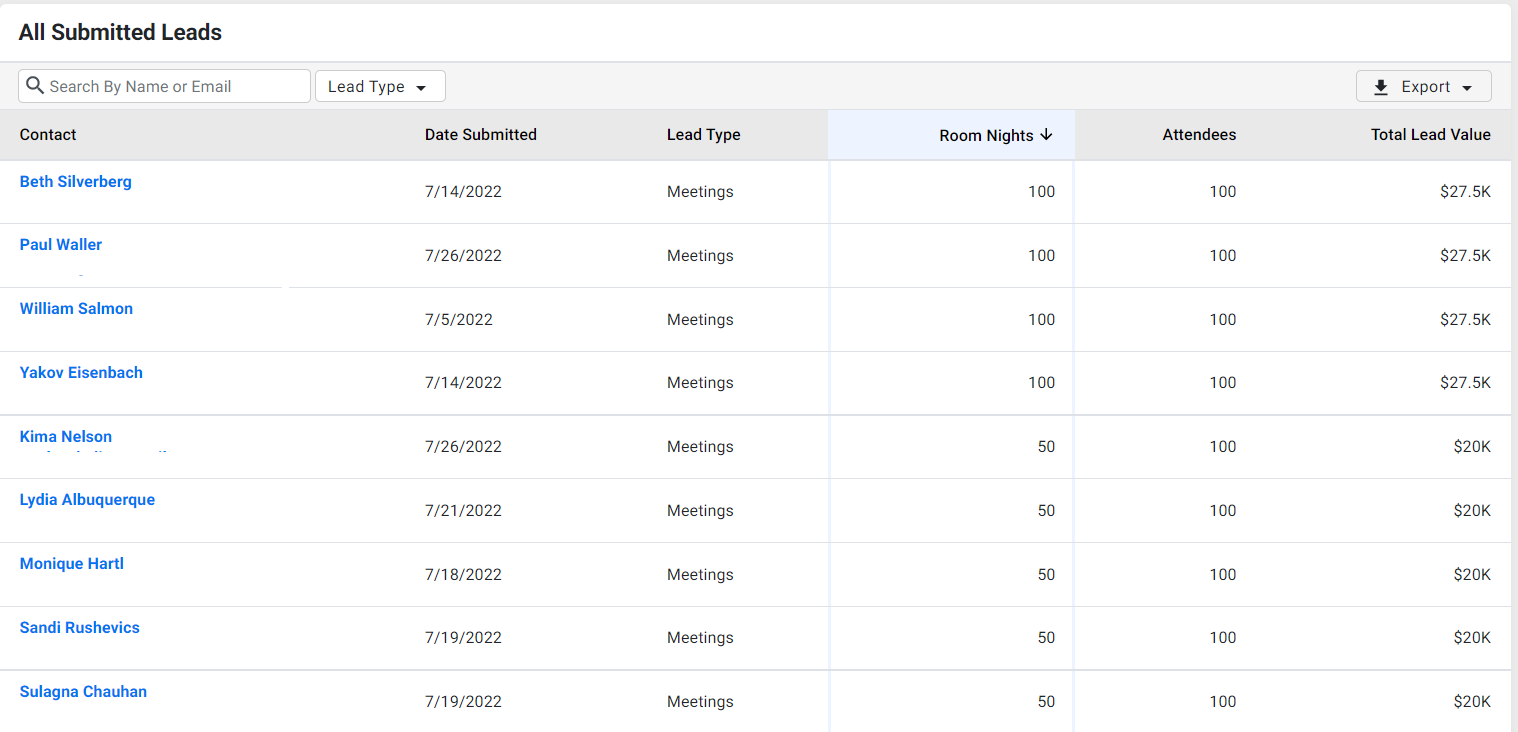Click the Export download arrow icon
Image resolution: width=1518 pixels, height=732 pixels.
pyautogui.click(x=1381, y=87)
